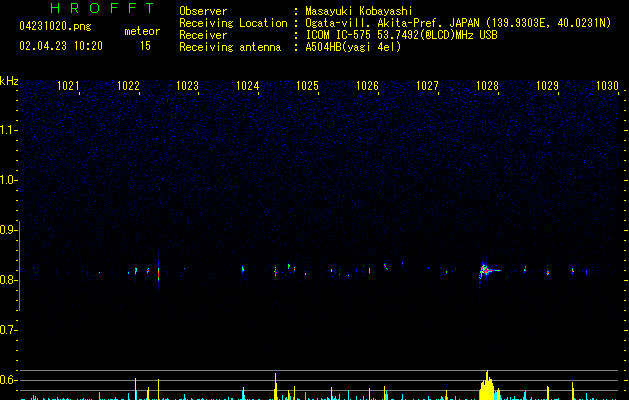Select the file name 04231020.png

55,26
